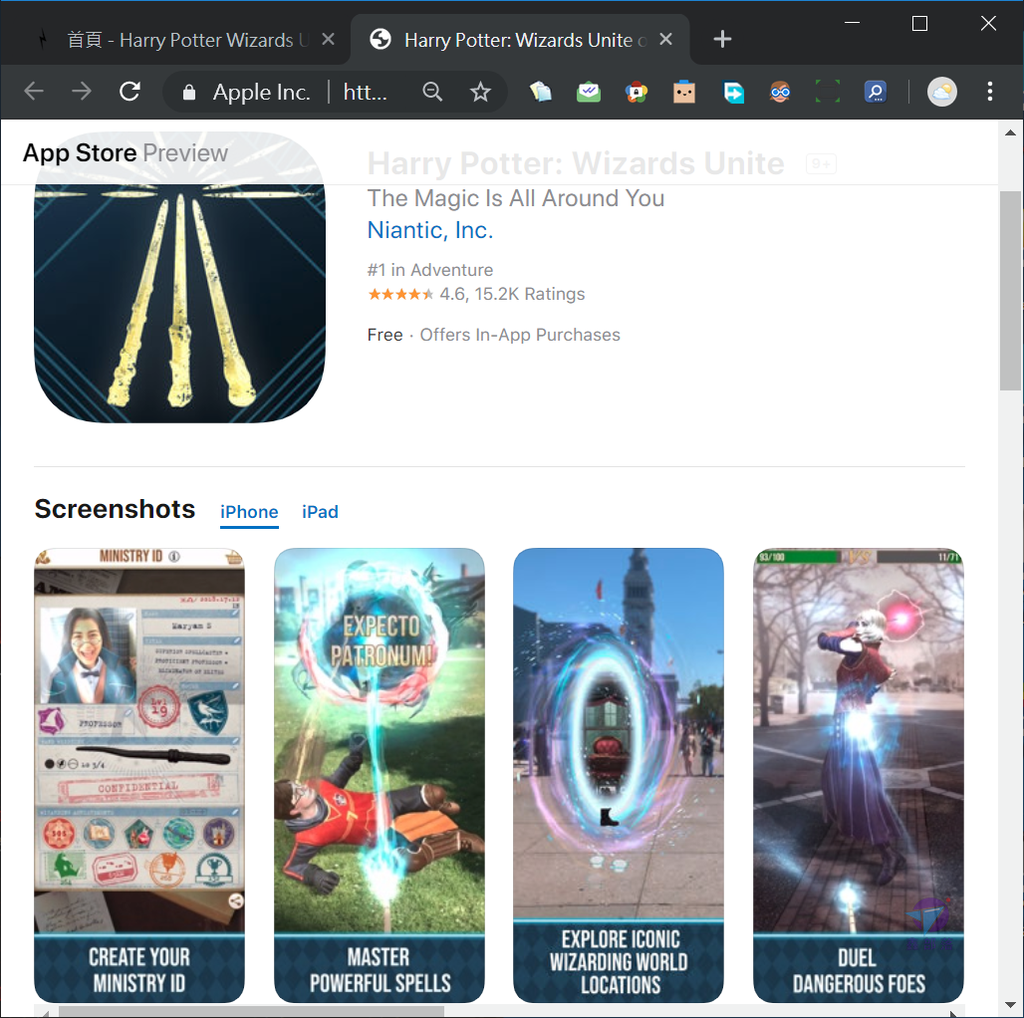Viewport: 1024px width, 1018px height.
Task: Minimize the Chrome window
Action: (852, 24)
